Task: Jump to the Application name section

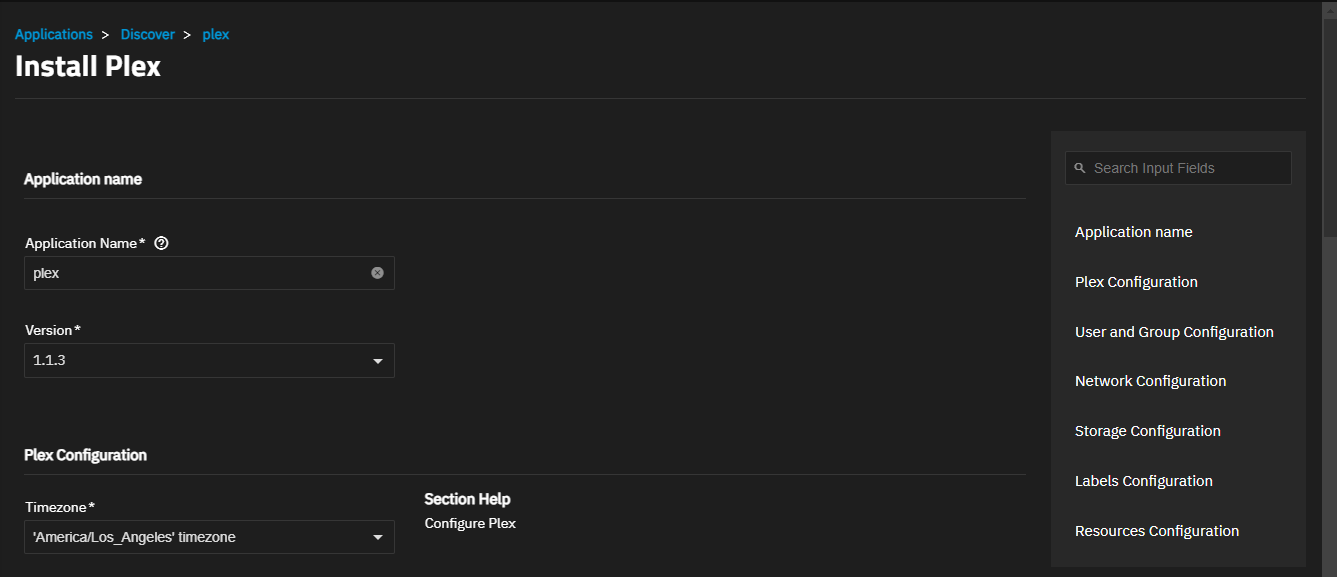Action: coord(1134,232)
